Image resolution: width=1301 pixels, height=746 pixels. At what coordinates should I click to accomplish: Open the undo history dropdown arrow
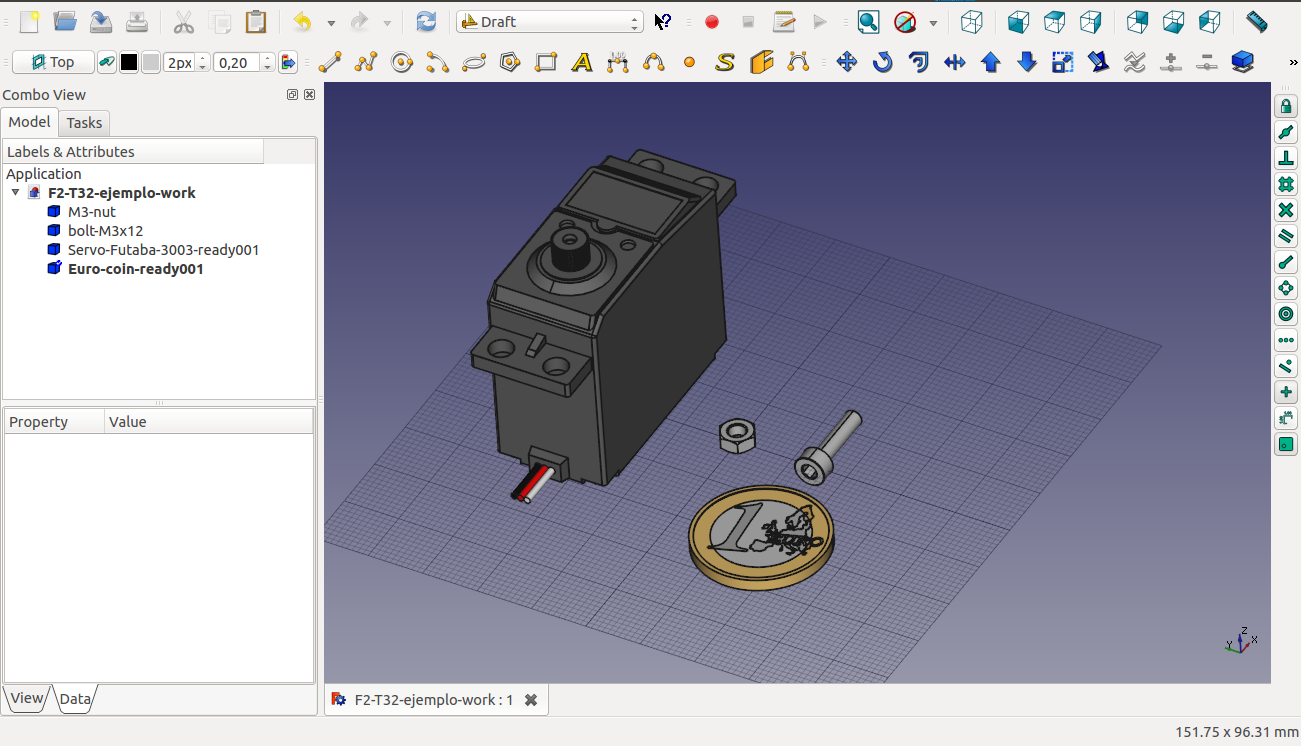330,22
